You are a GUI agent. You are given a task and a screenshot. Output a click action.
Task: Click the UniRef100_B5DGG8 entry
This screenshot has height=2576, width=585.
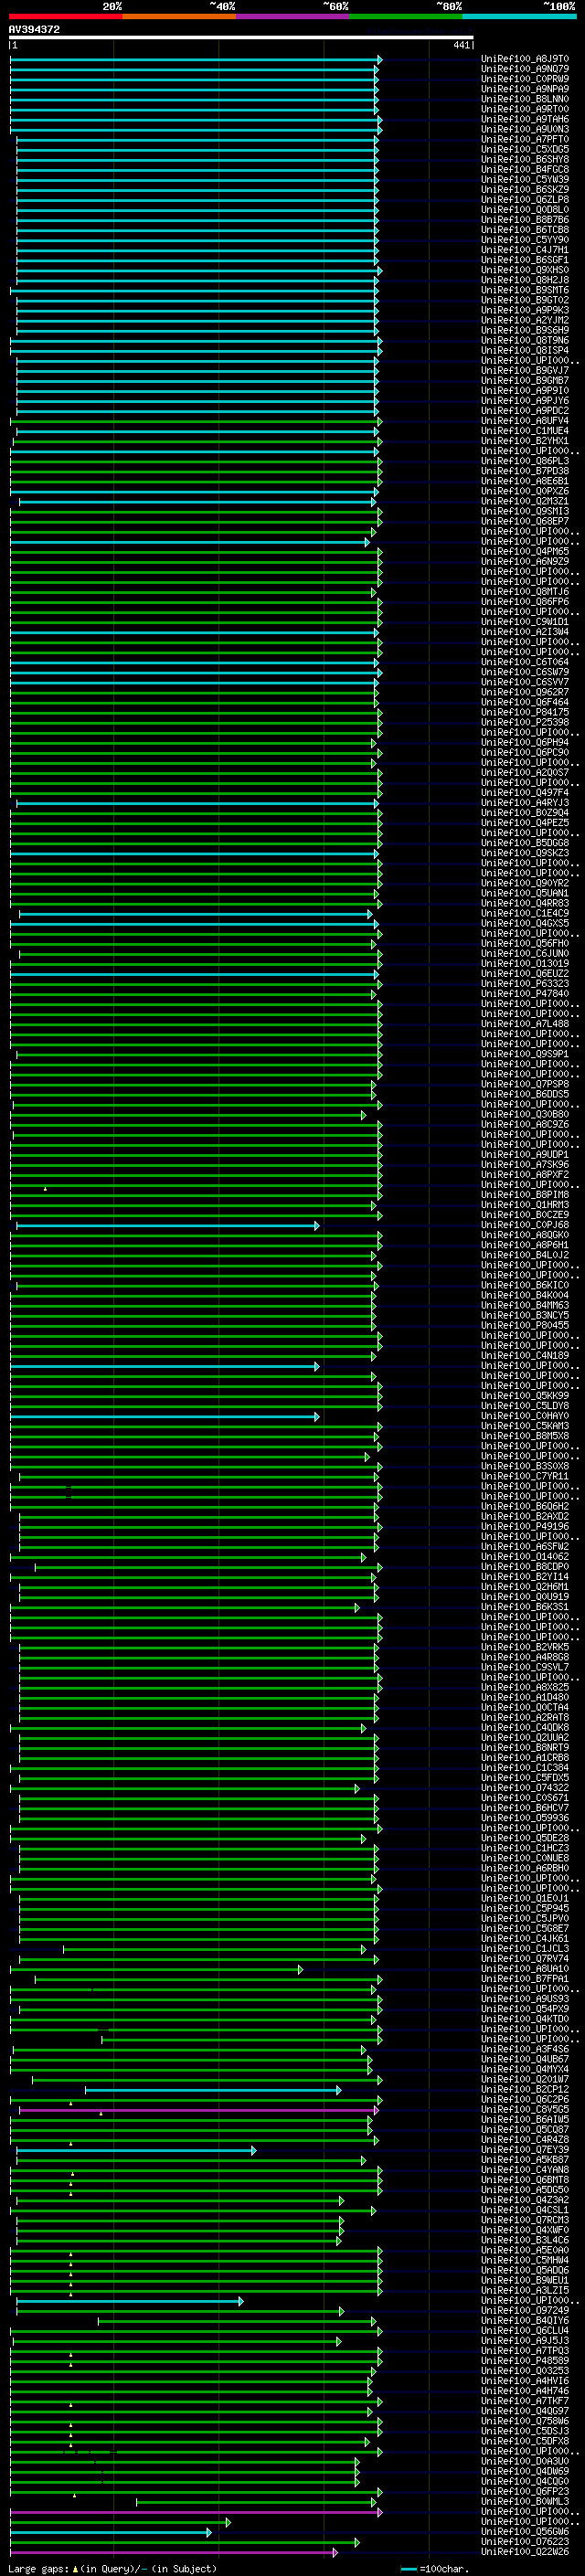click(x=525, y=843)
